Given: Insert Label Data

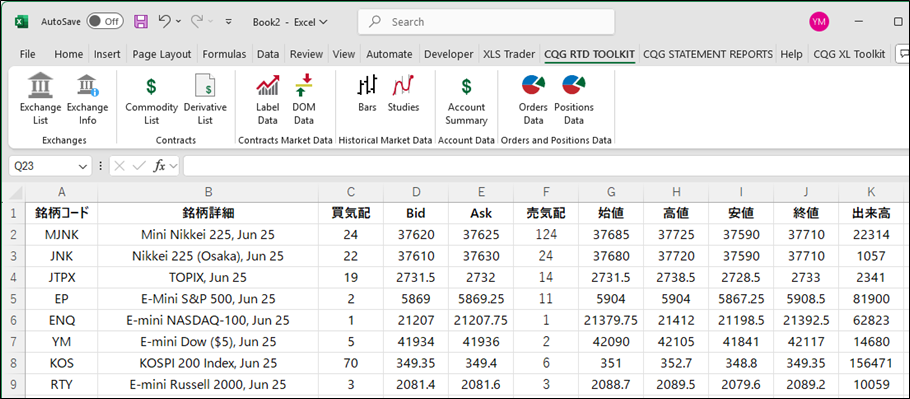Looking at the screenshot, I should pos(268,99).
